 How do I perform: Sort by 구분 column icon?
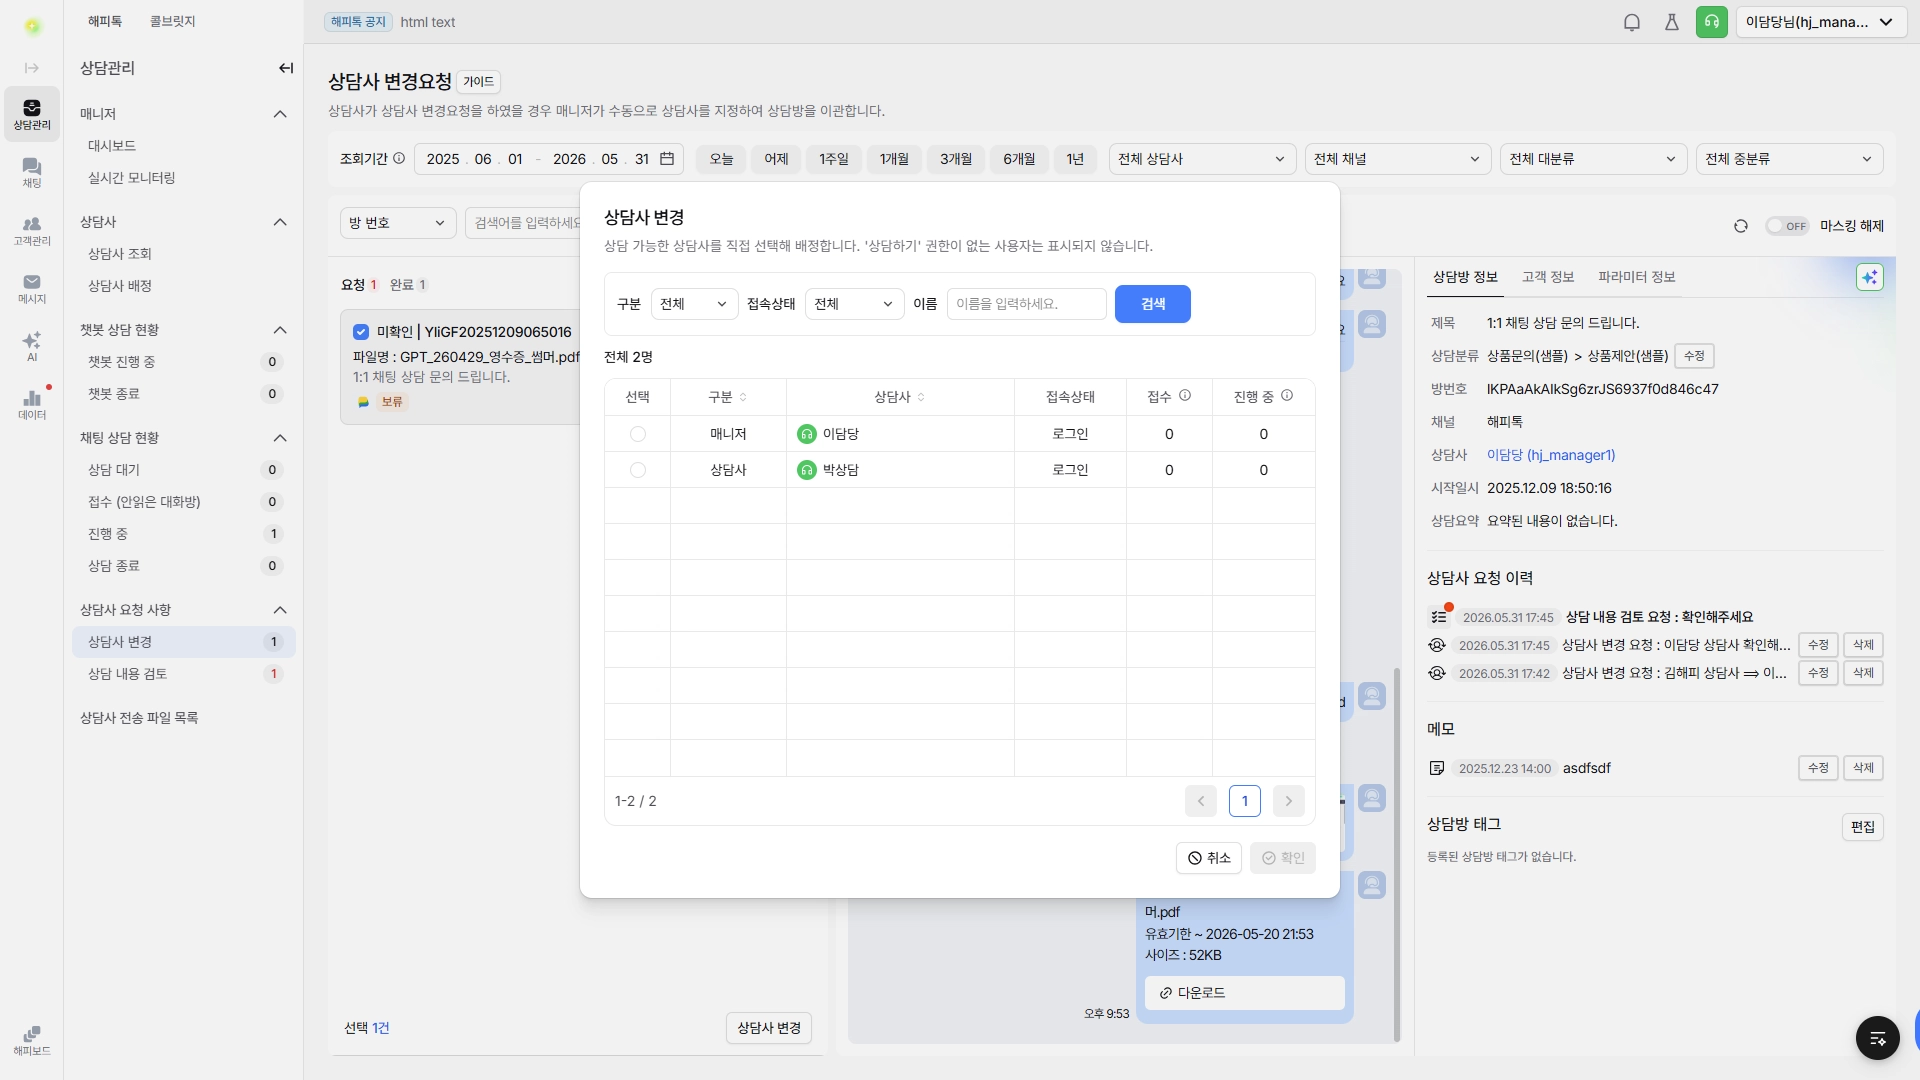[x=743, y=397]
